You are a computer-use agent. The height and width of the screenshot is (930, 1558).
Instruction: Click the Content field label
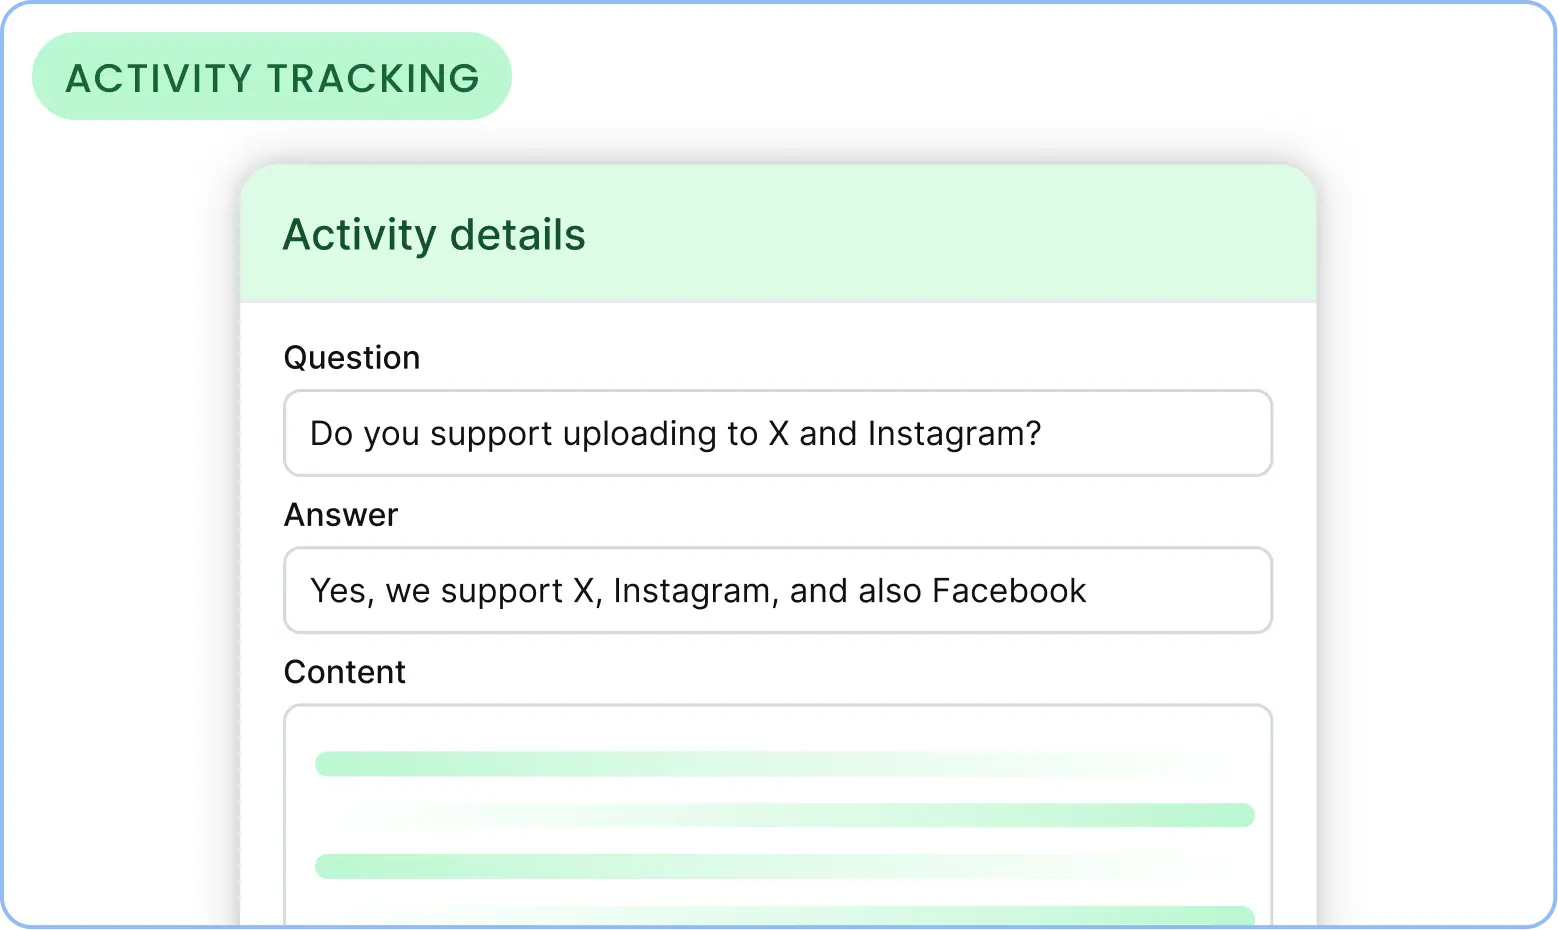pyautogui.click(x=345, y=671)
